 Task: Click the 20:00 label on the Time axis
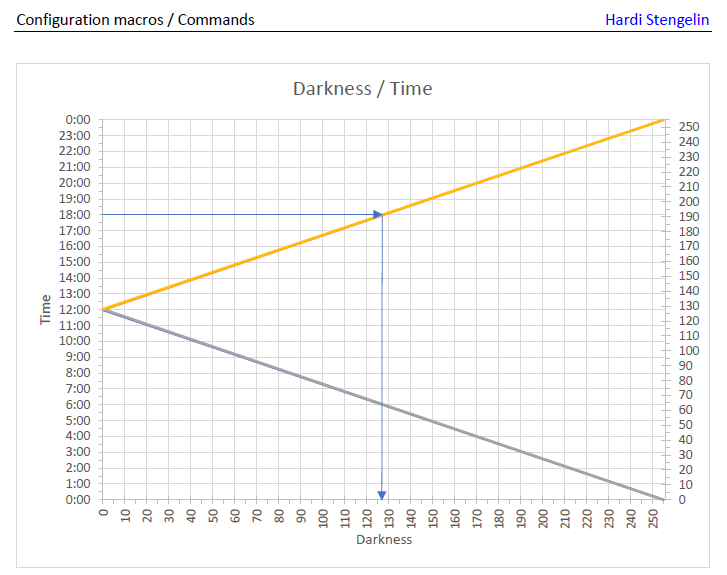coord(75,183)
